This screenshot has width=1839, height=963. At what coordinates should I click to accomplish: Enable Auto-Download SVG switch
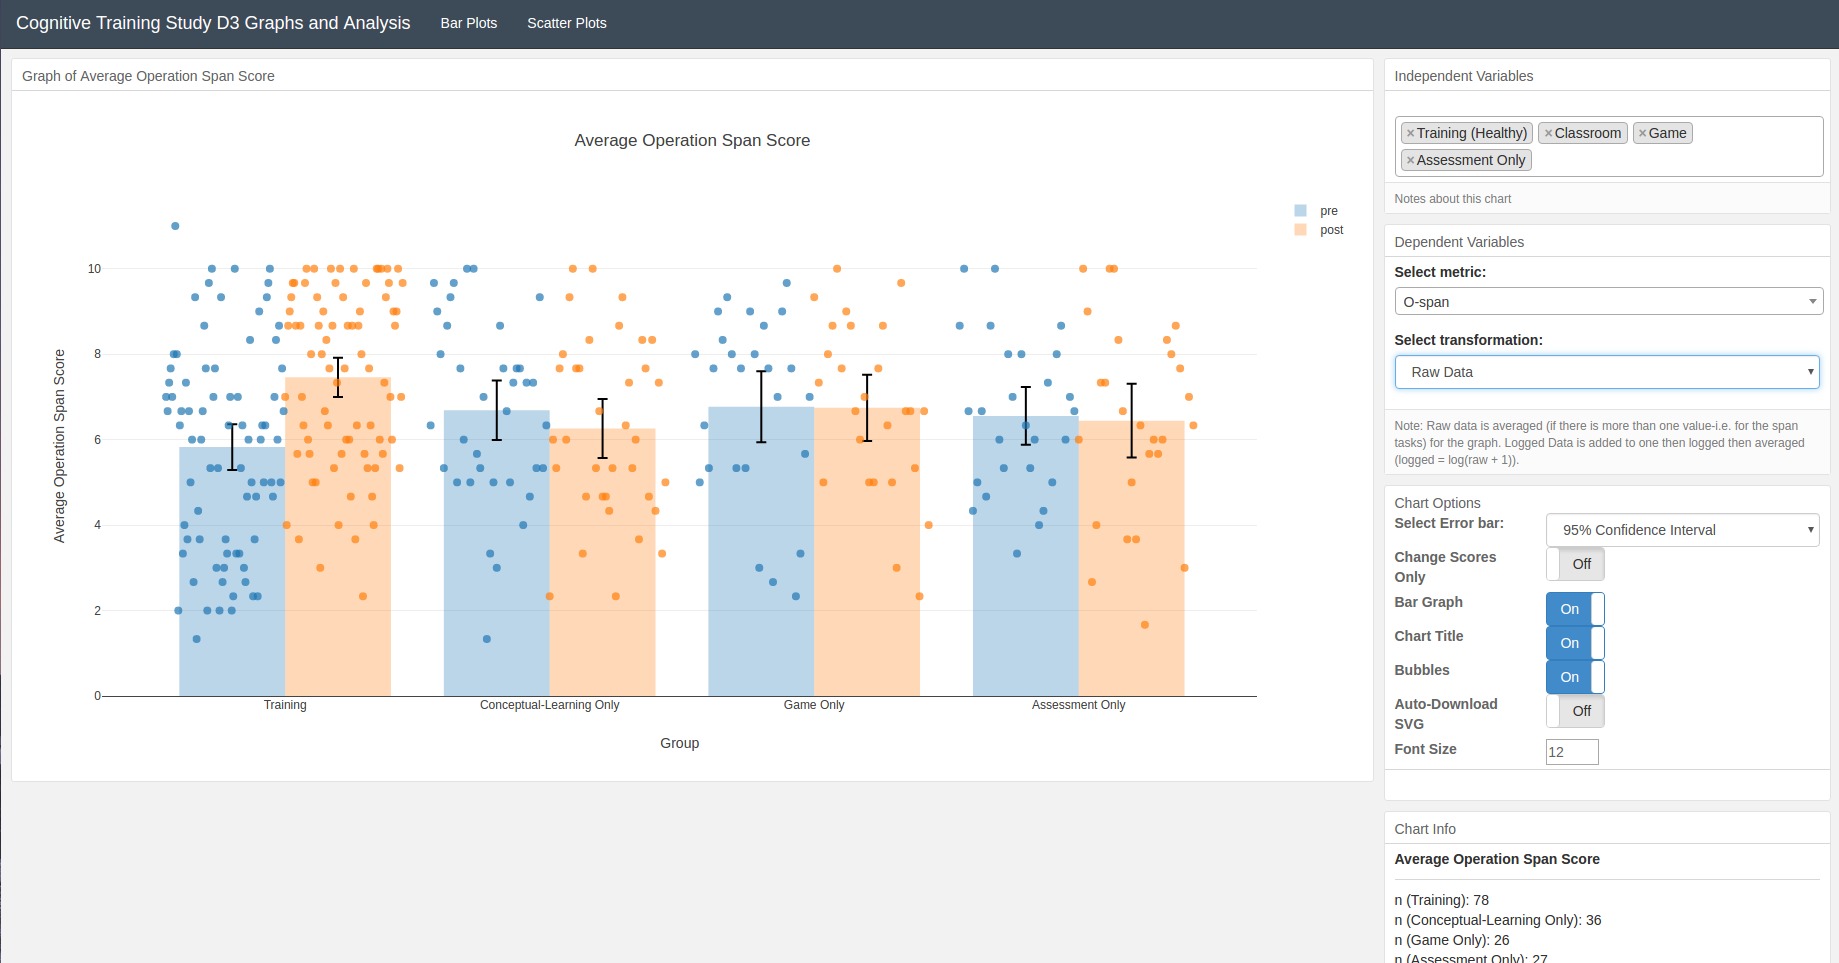coord(1574,711)
